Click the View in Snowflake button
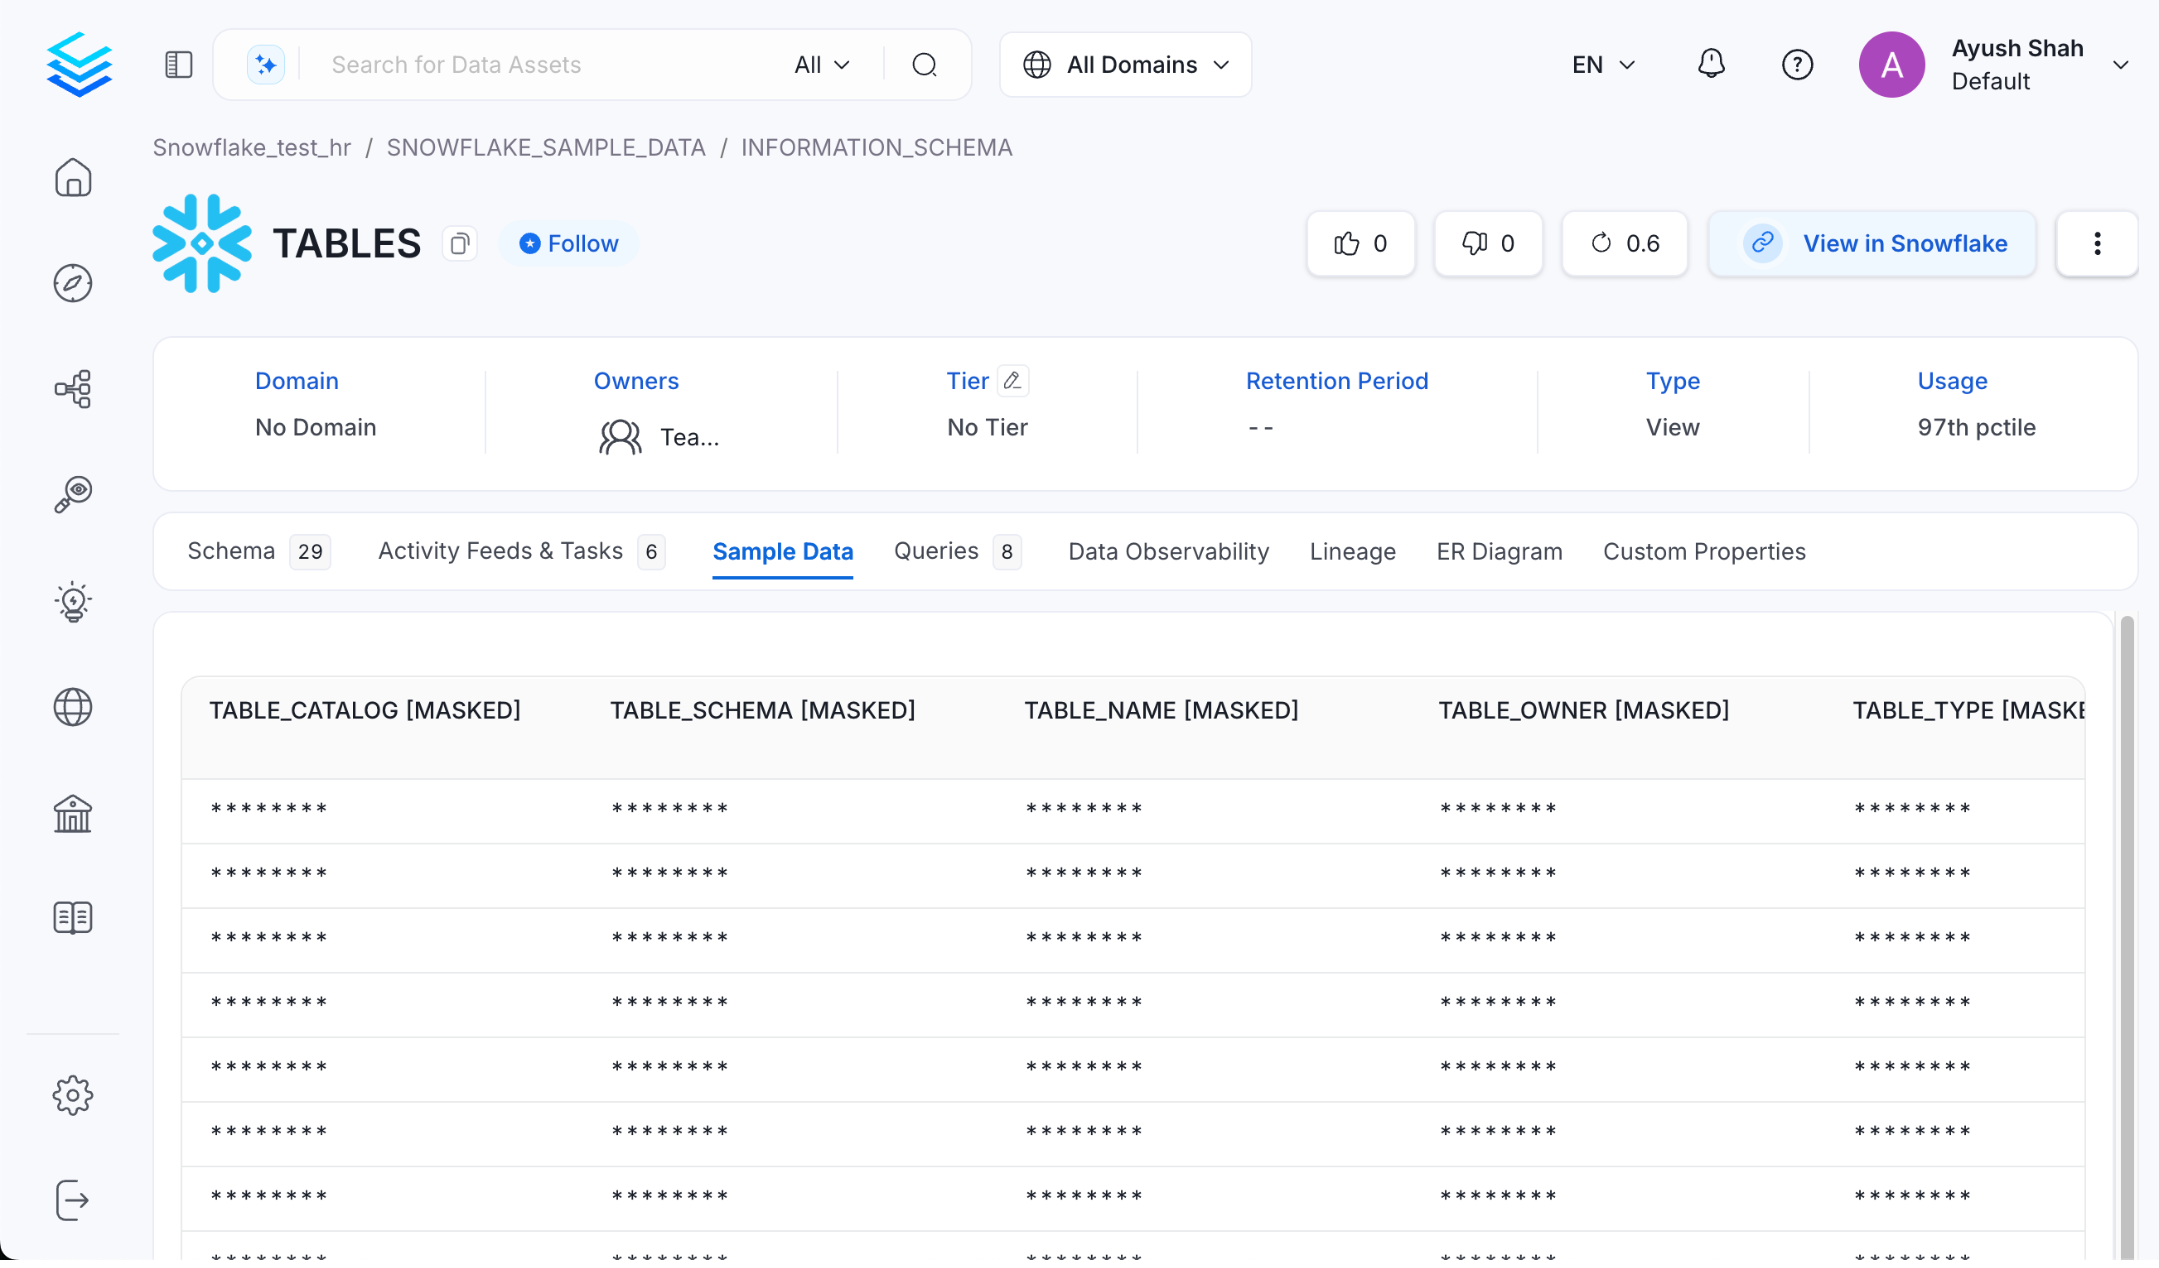The height and width of the screenshot is (1268, 2159). 1872,244
